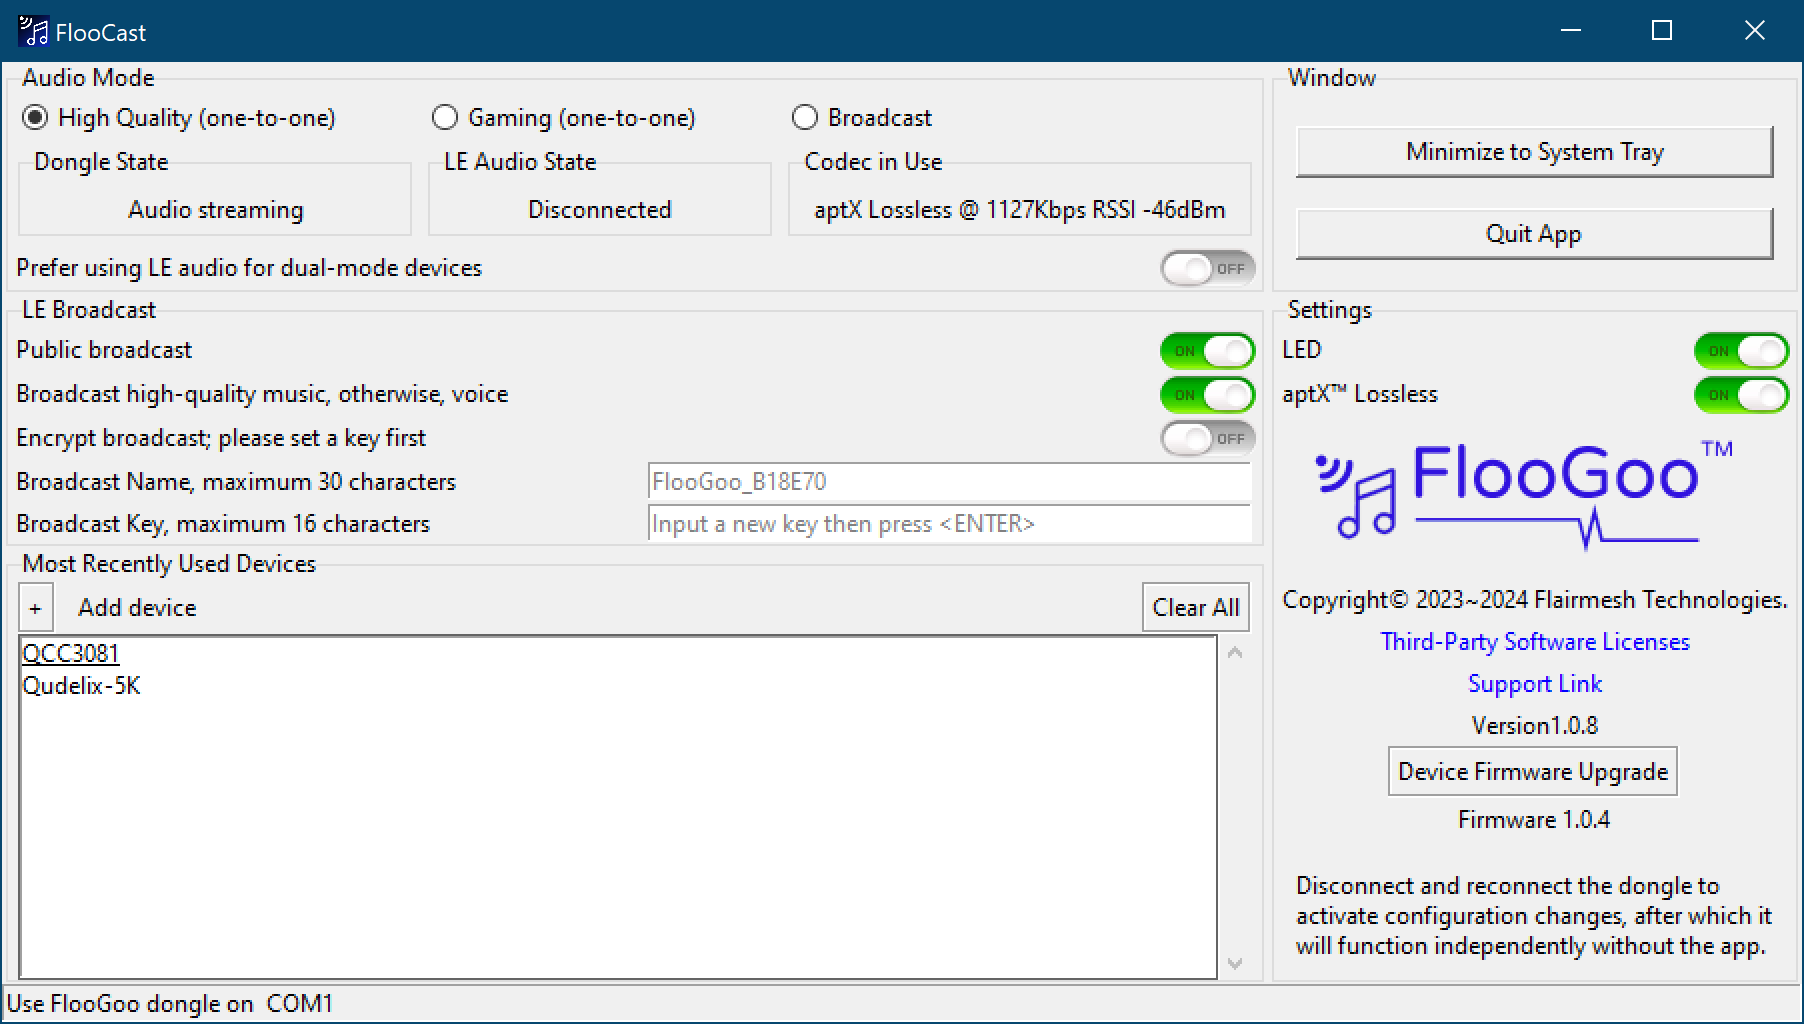Turn off the Public broadcast switch
This screenshot has height=1024, width=1804.
[x=1207, y=351]
